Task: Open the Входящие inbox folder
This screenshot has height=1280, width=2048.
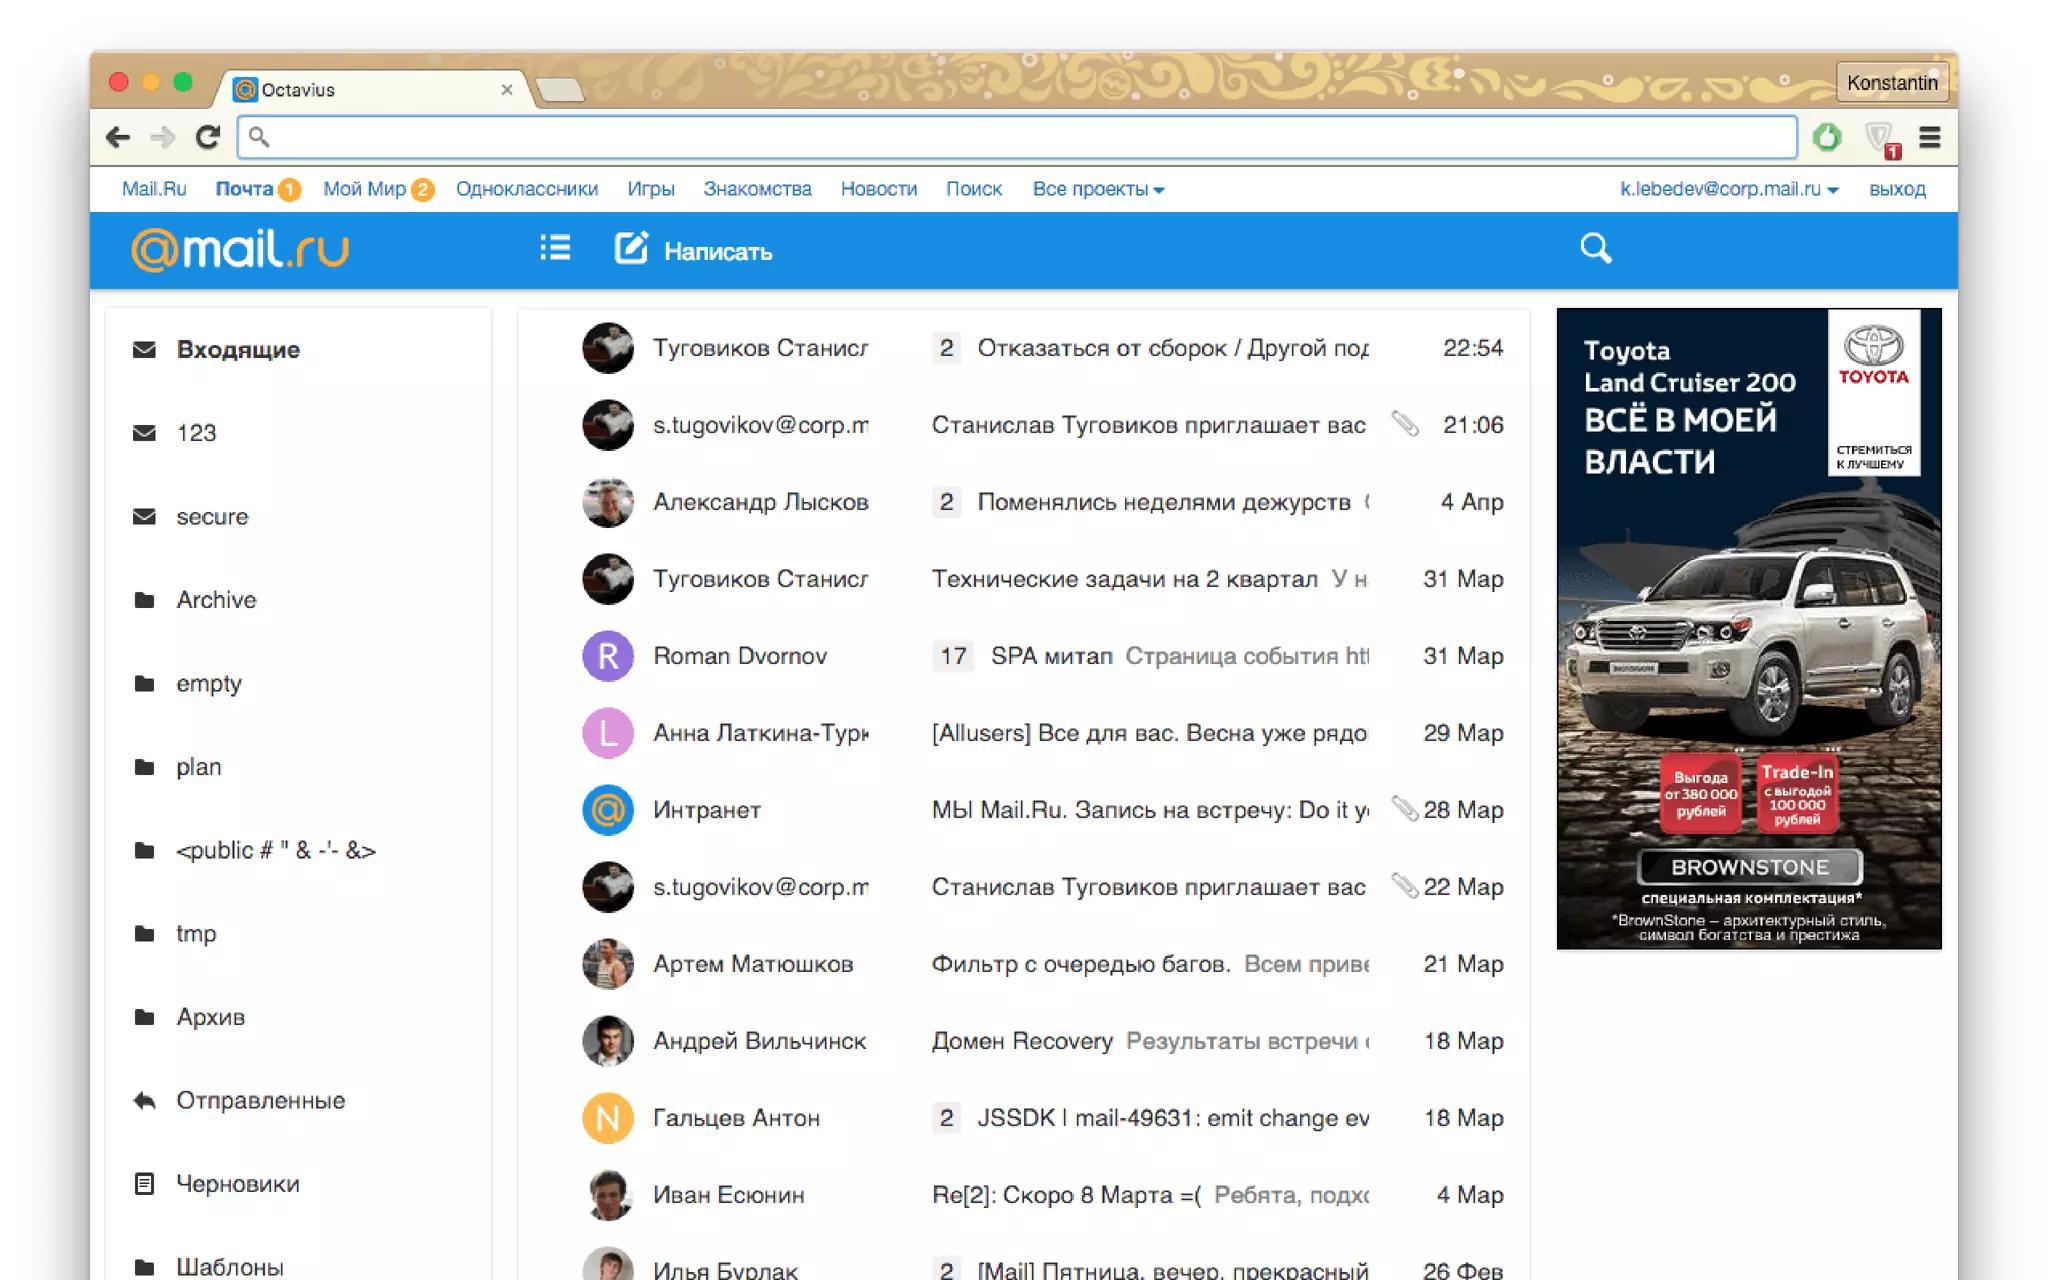Action: (x=237, y=350)
